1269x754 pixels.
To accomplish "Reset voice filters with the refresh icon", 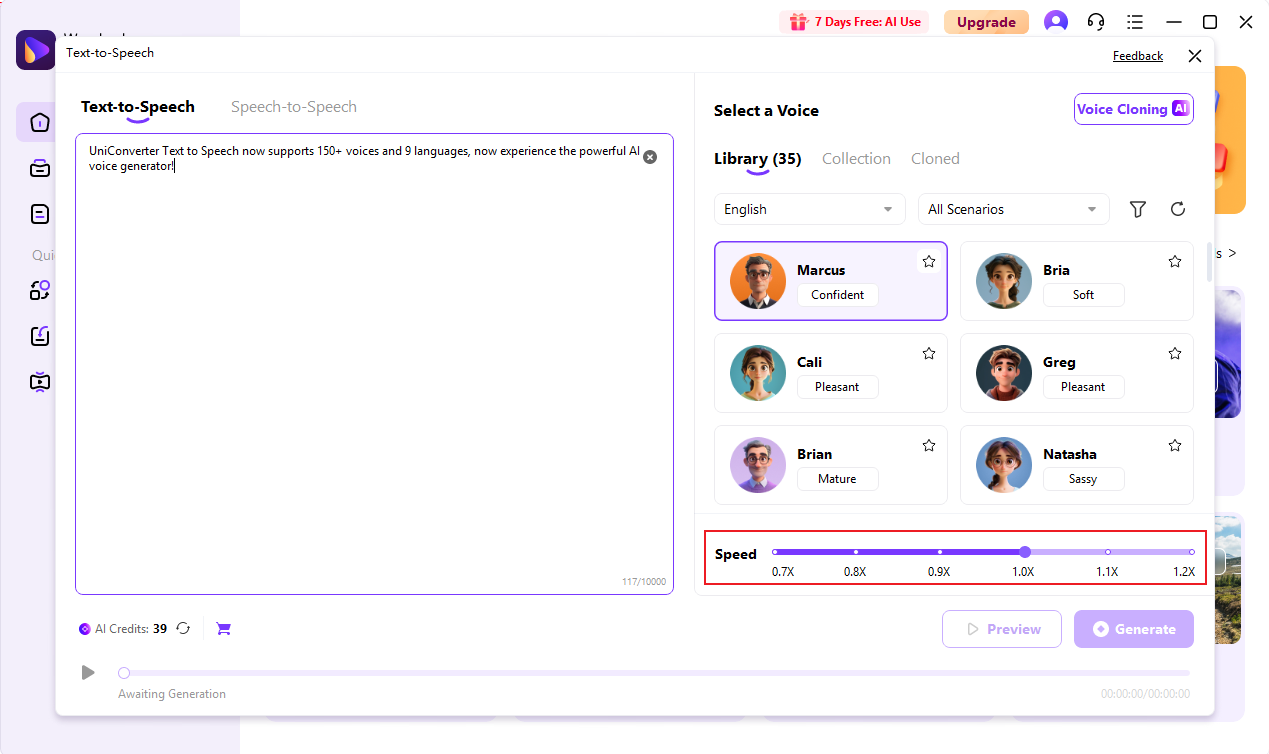I will [1178, 209].
